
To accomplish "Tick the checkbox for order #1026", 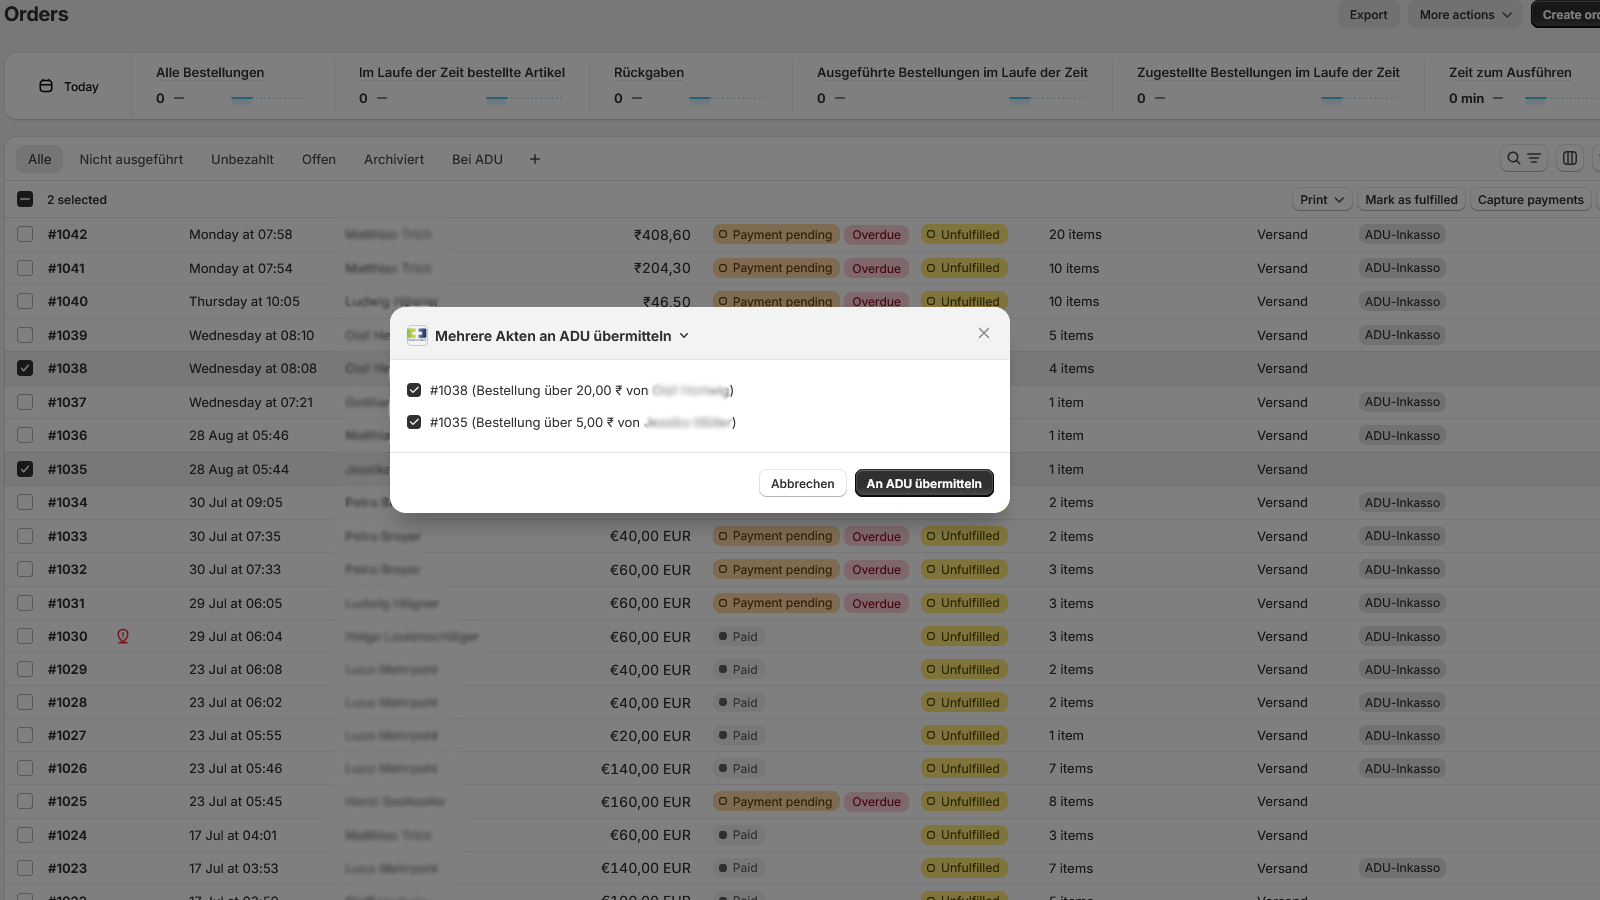I will (25, 768).
